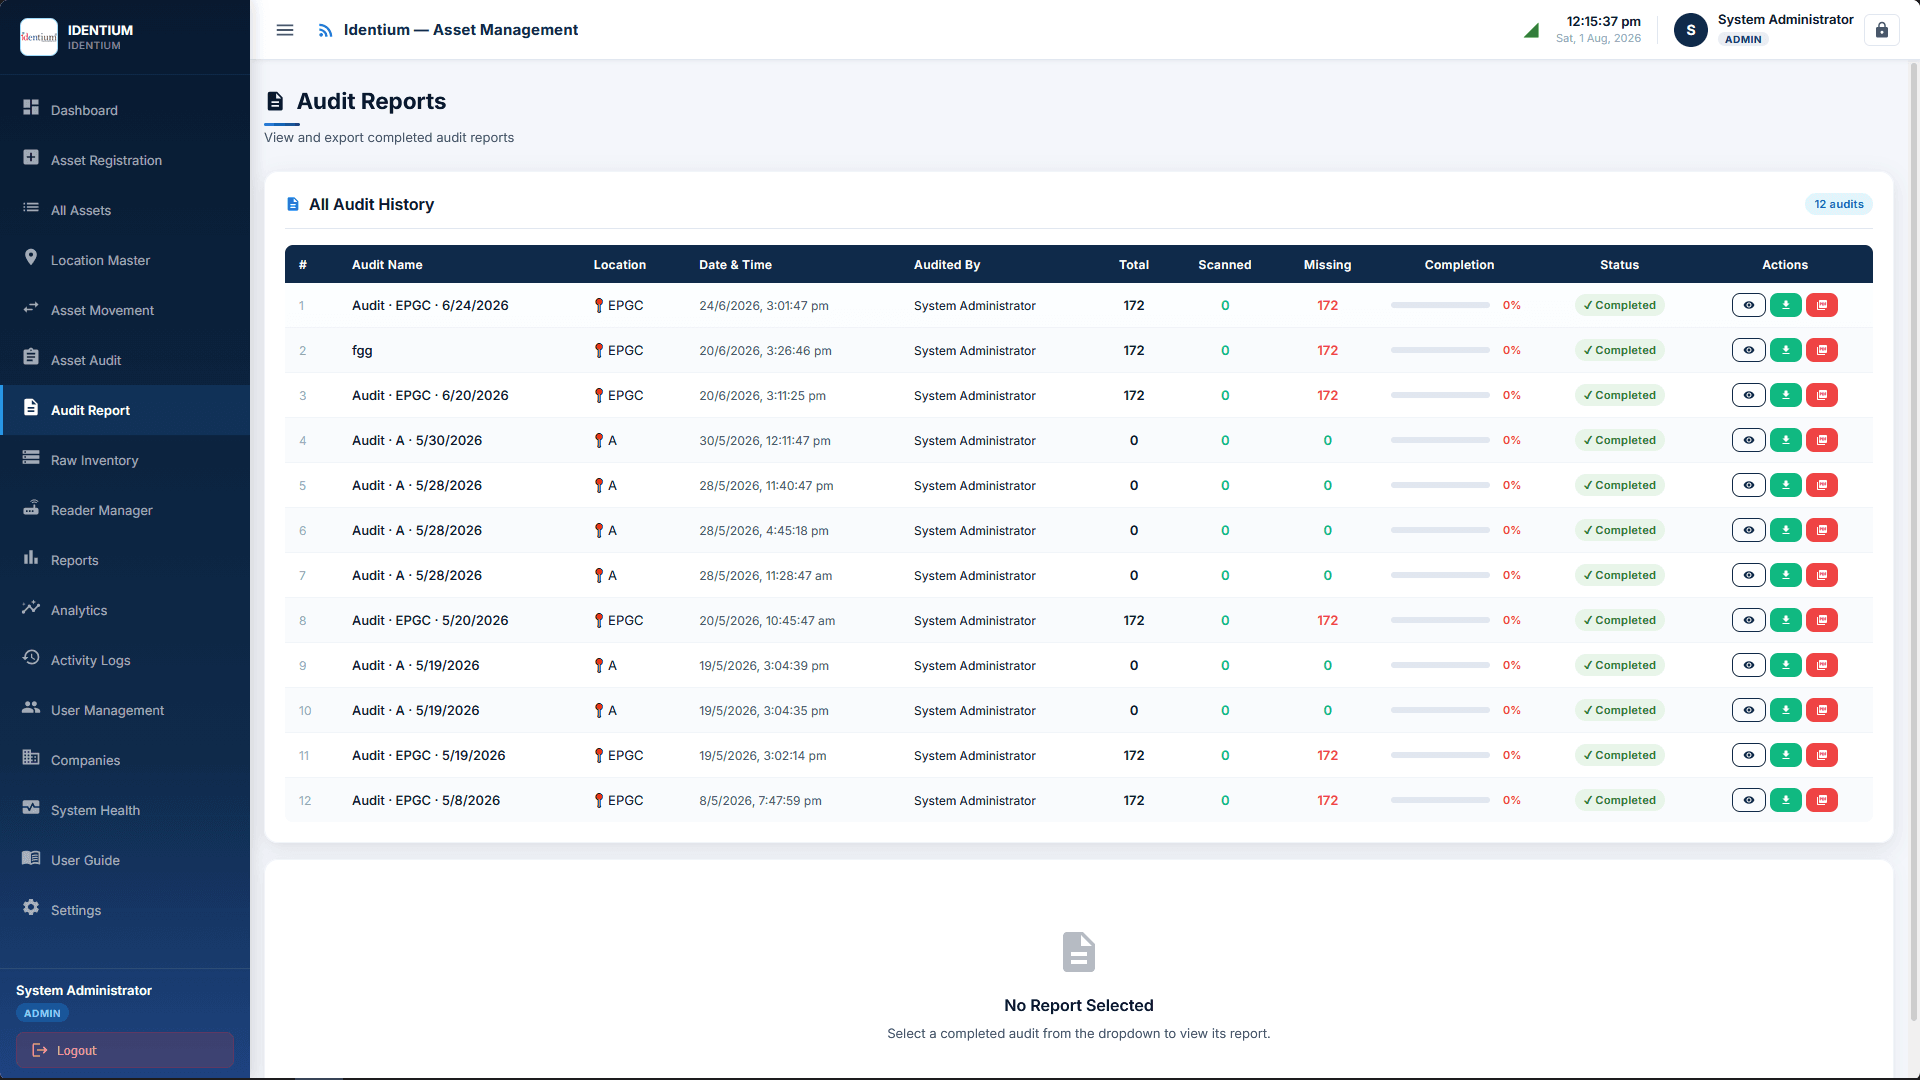
Task: Click eye icon for Audit · EPGC · 6/20/2026
Action: coord(1748,395)
